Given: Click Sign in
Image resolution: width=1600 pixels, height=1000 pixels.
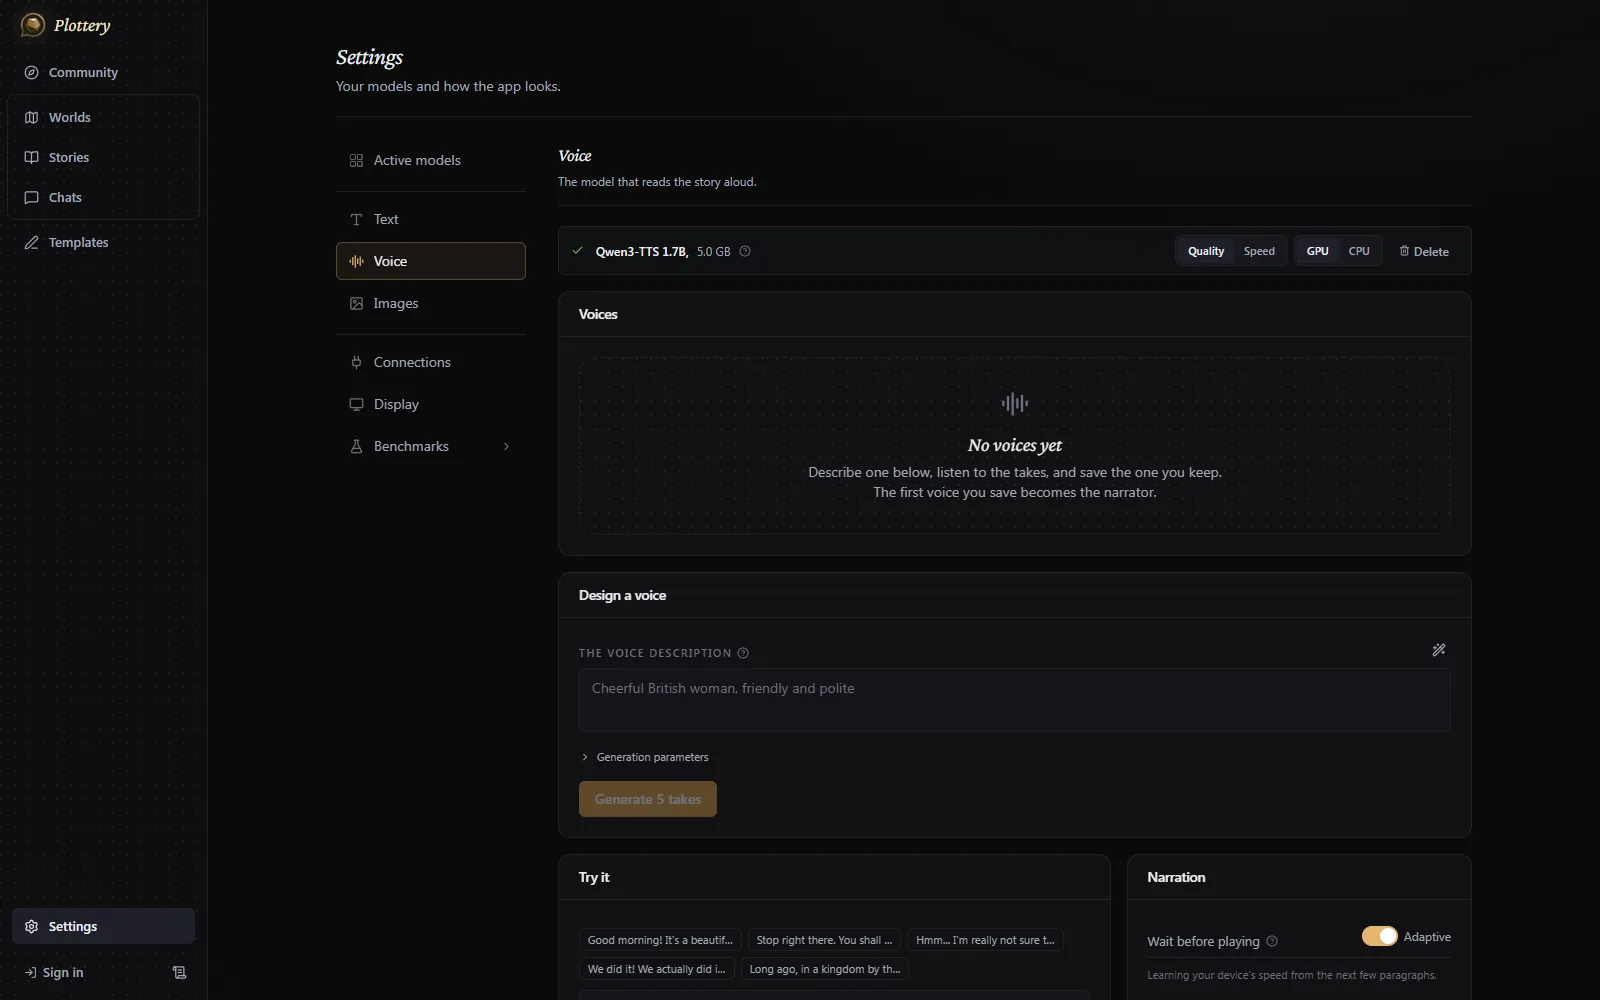Looking at the screenshot, I should tap(55, 972).
